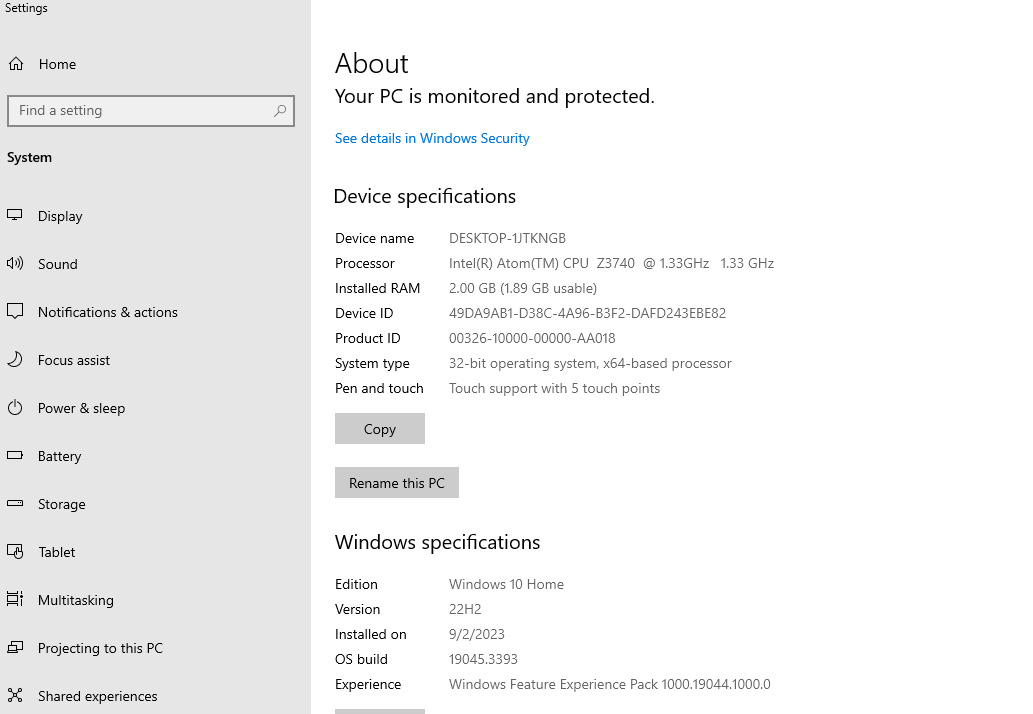Click the Display monitor icon

click(15, 216)
